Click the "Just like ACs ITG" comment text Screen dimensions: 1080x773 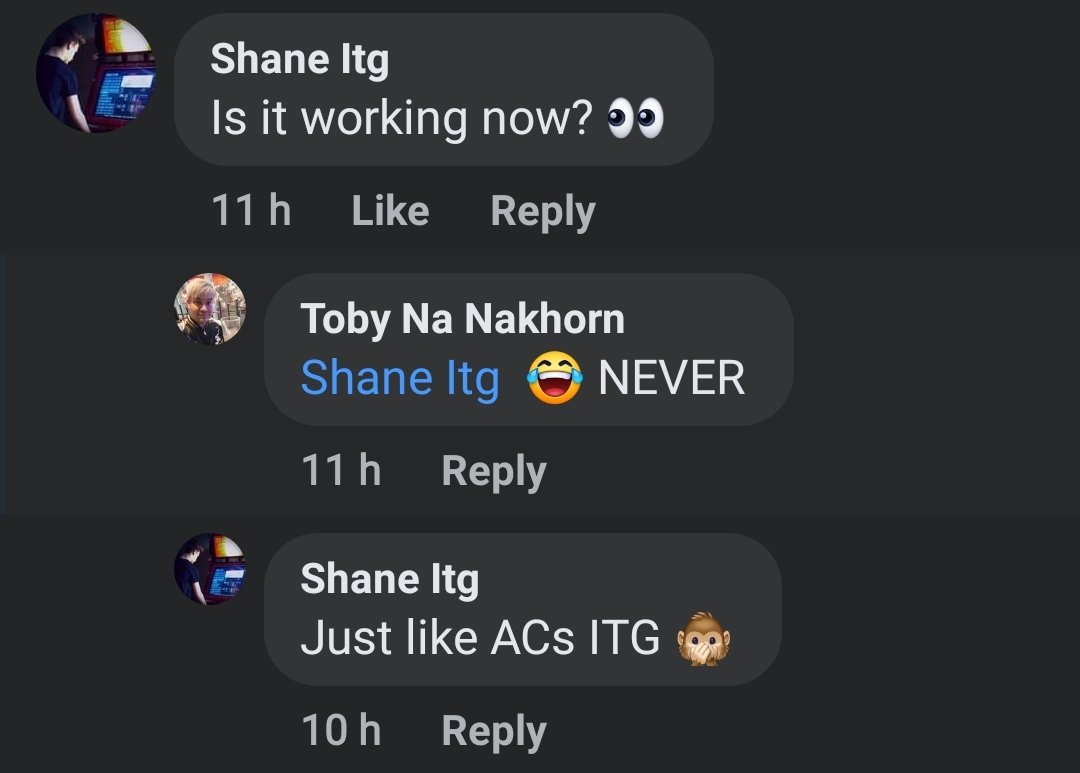(x=480, y=638)
